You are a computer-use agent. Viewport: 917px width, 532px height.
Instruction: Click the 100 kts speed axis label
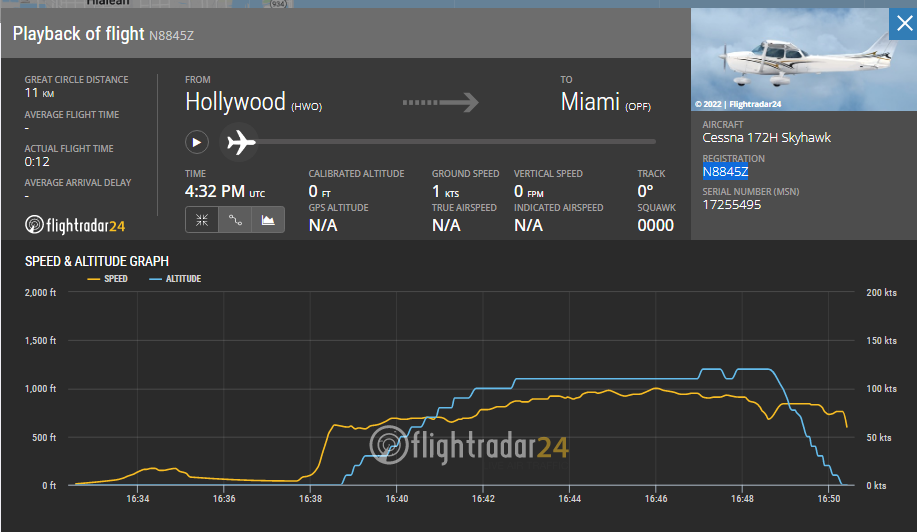[x=881, y=389]
